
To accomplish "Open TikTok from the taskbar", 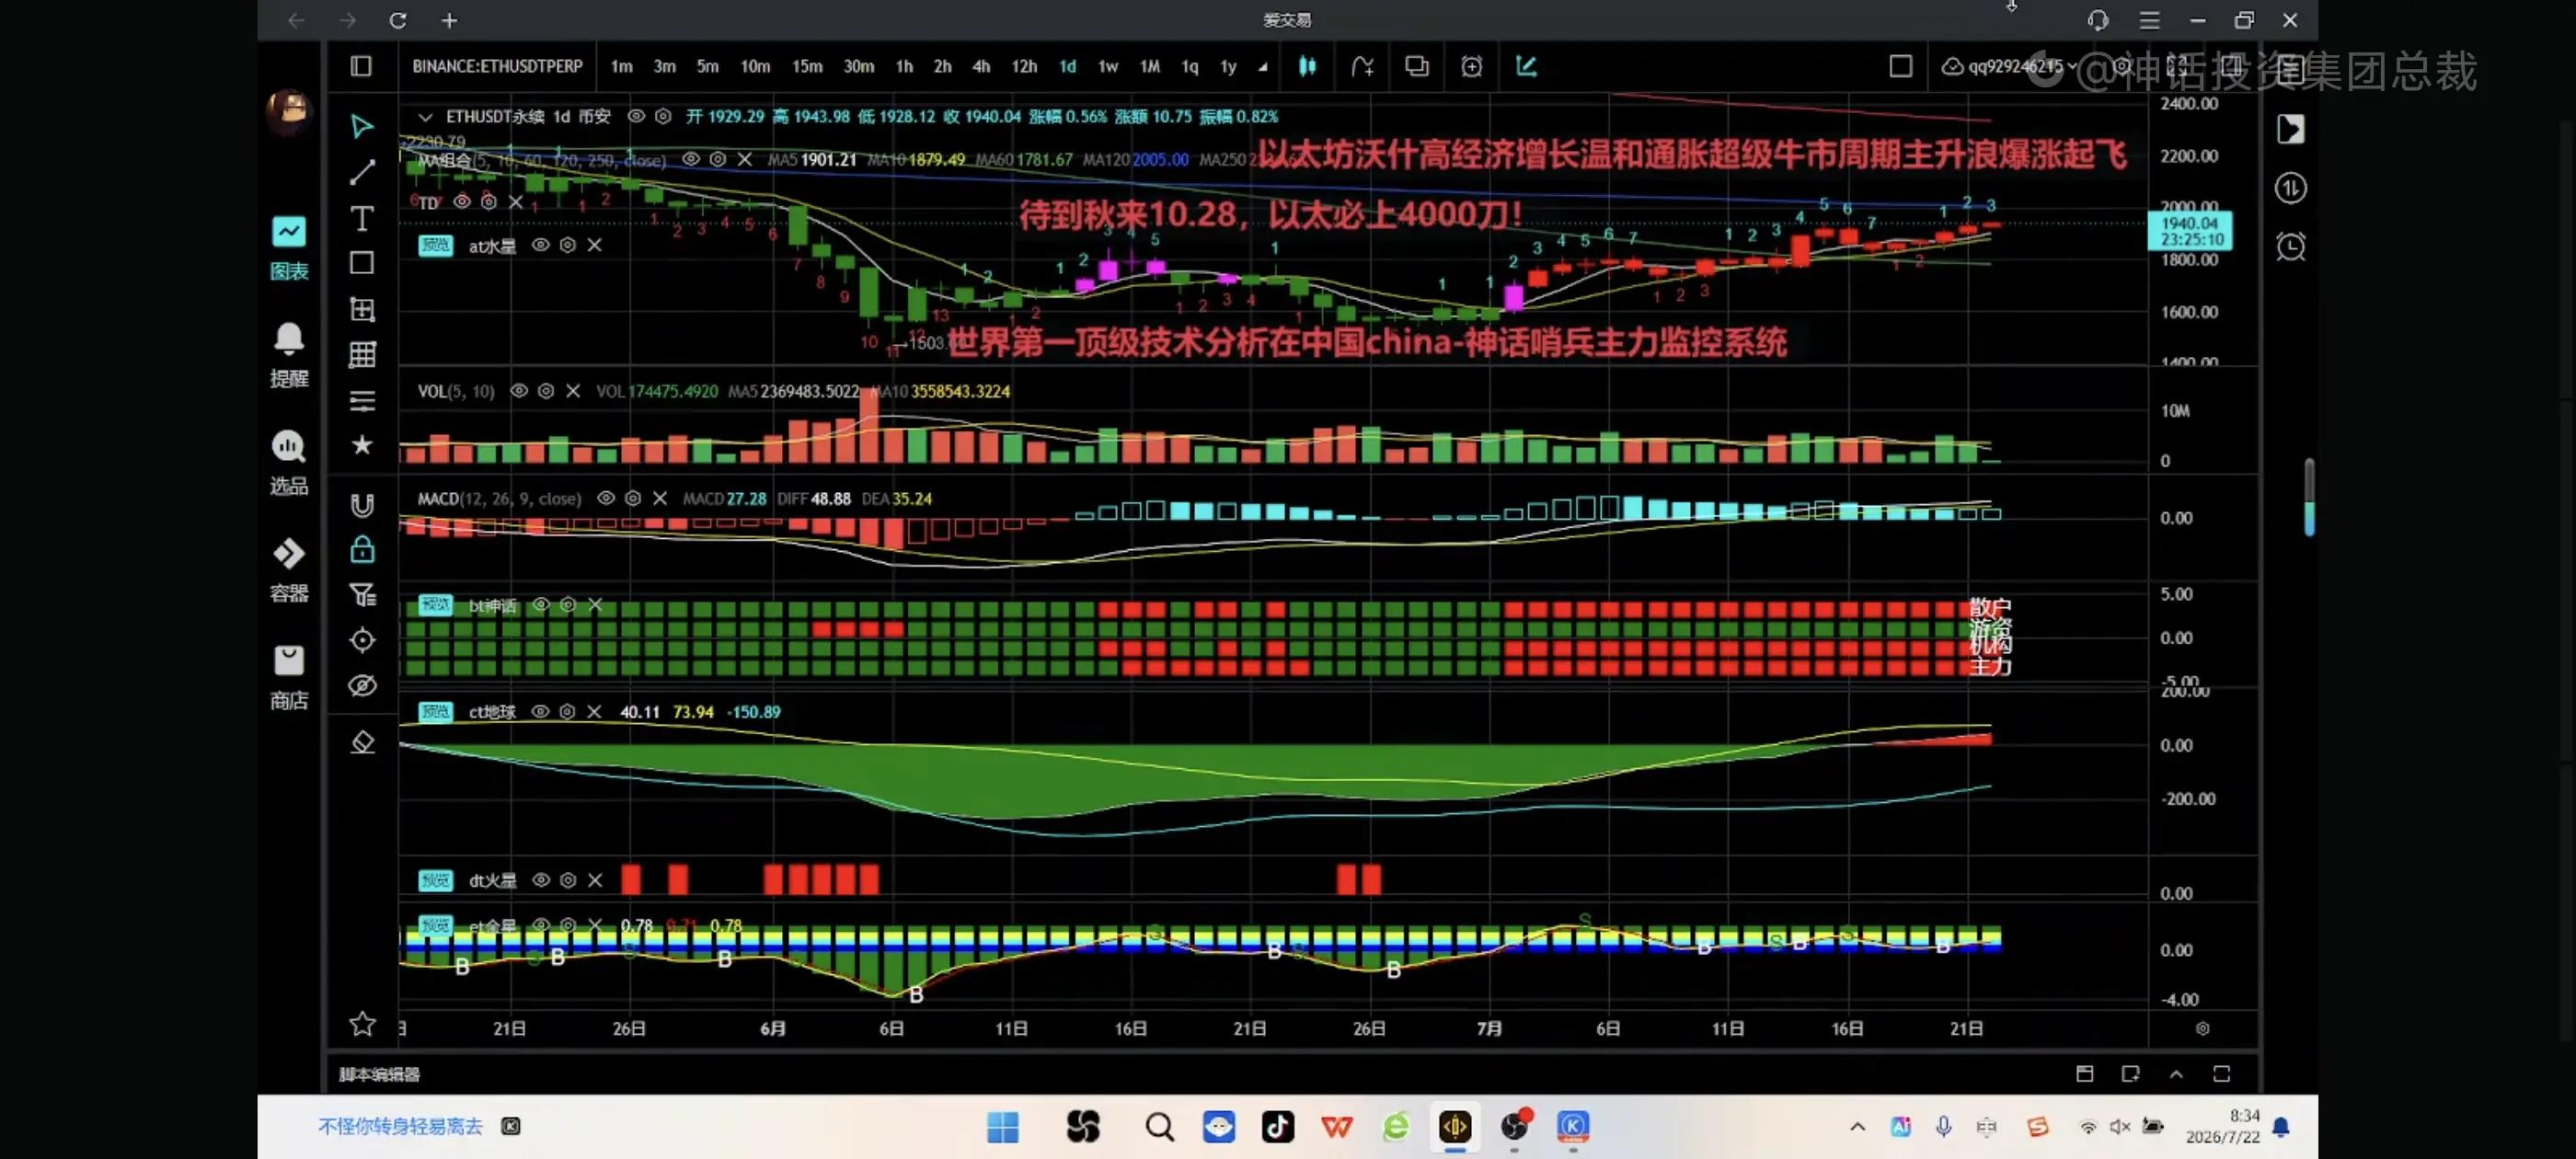I will [x=1277, y=1127].
